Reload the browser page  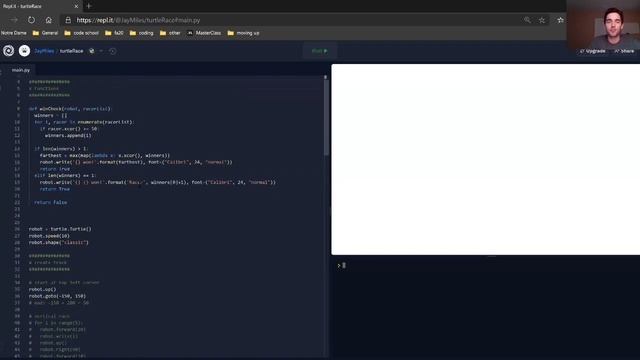[31, 20]
